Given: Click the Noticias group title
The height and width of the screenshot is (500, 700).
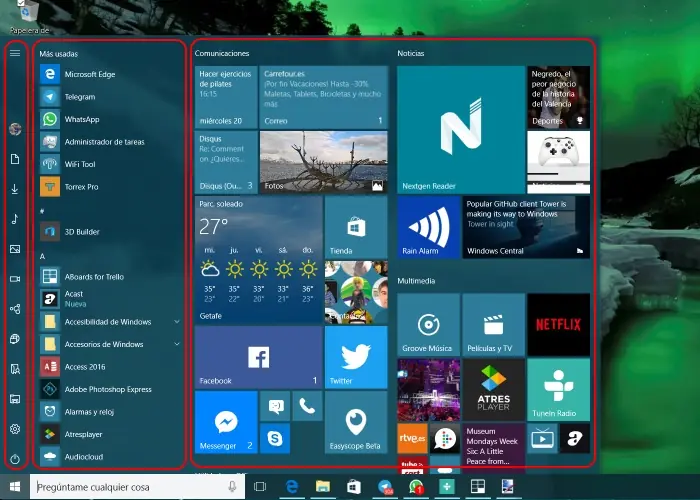Looking at the screenshot, I should point(411,53).
